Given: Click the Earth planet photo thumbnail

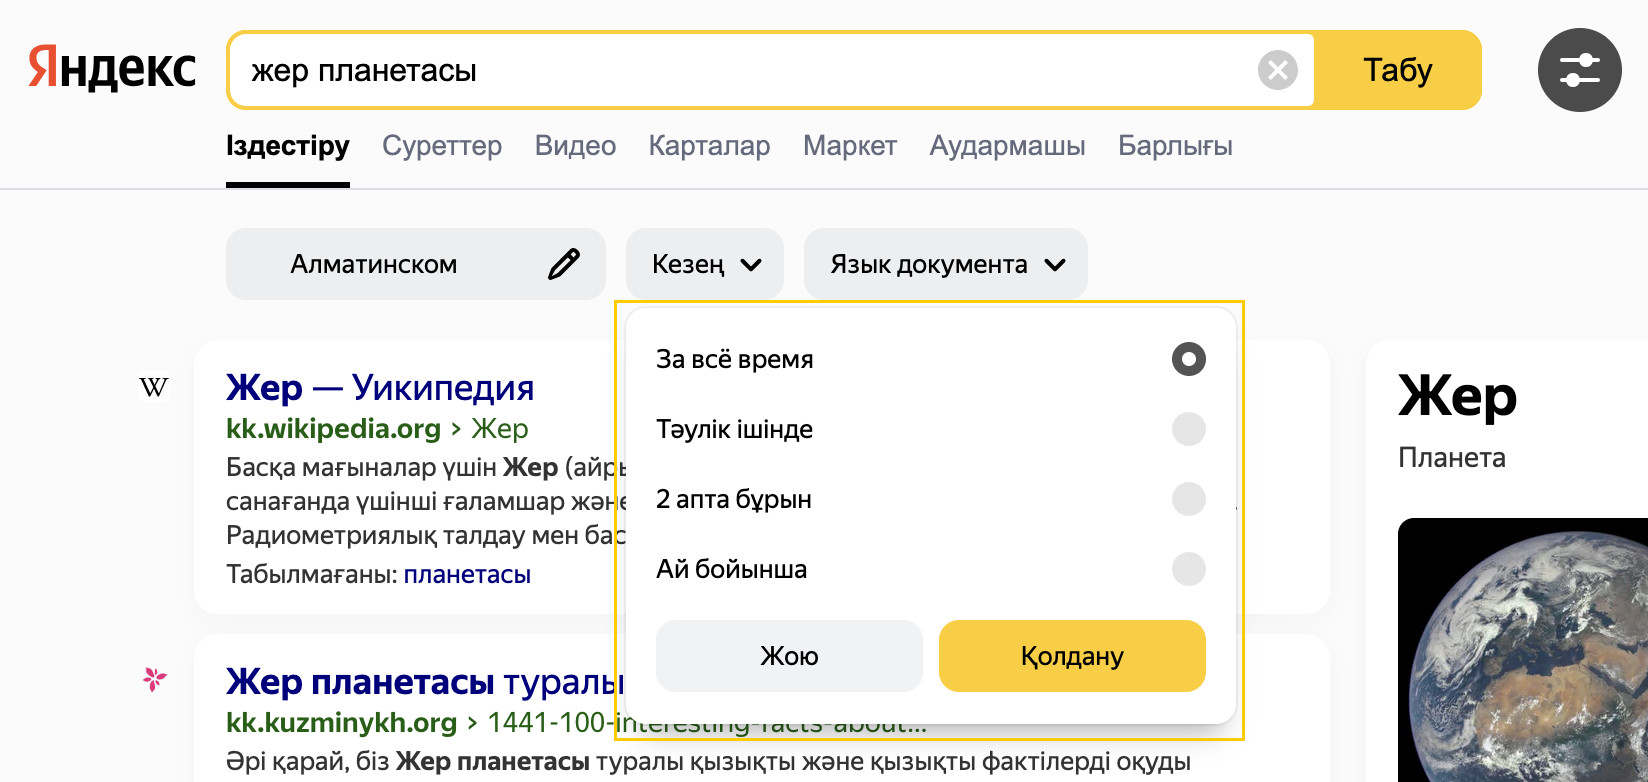Looking at the screenshot, I should [x=1522, y=650].
